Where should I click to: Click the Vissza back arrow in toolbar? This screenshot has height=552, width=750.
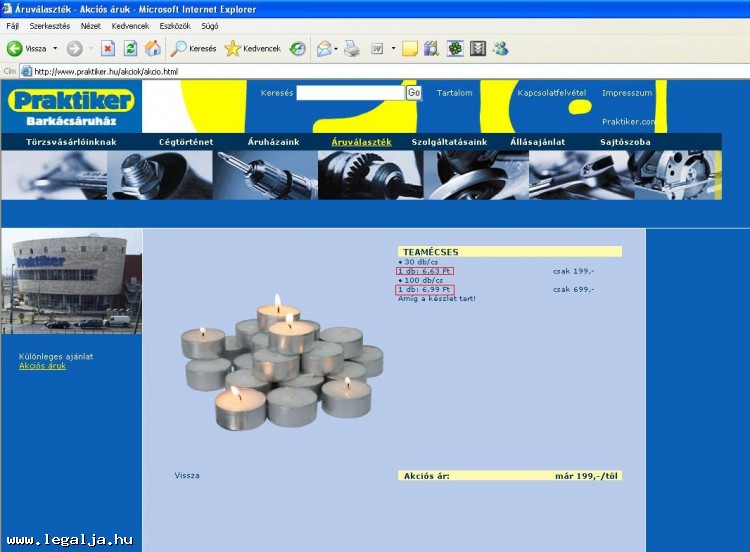15,48
